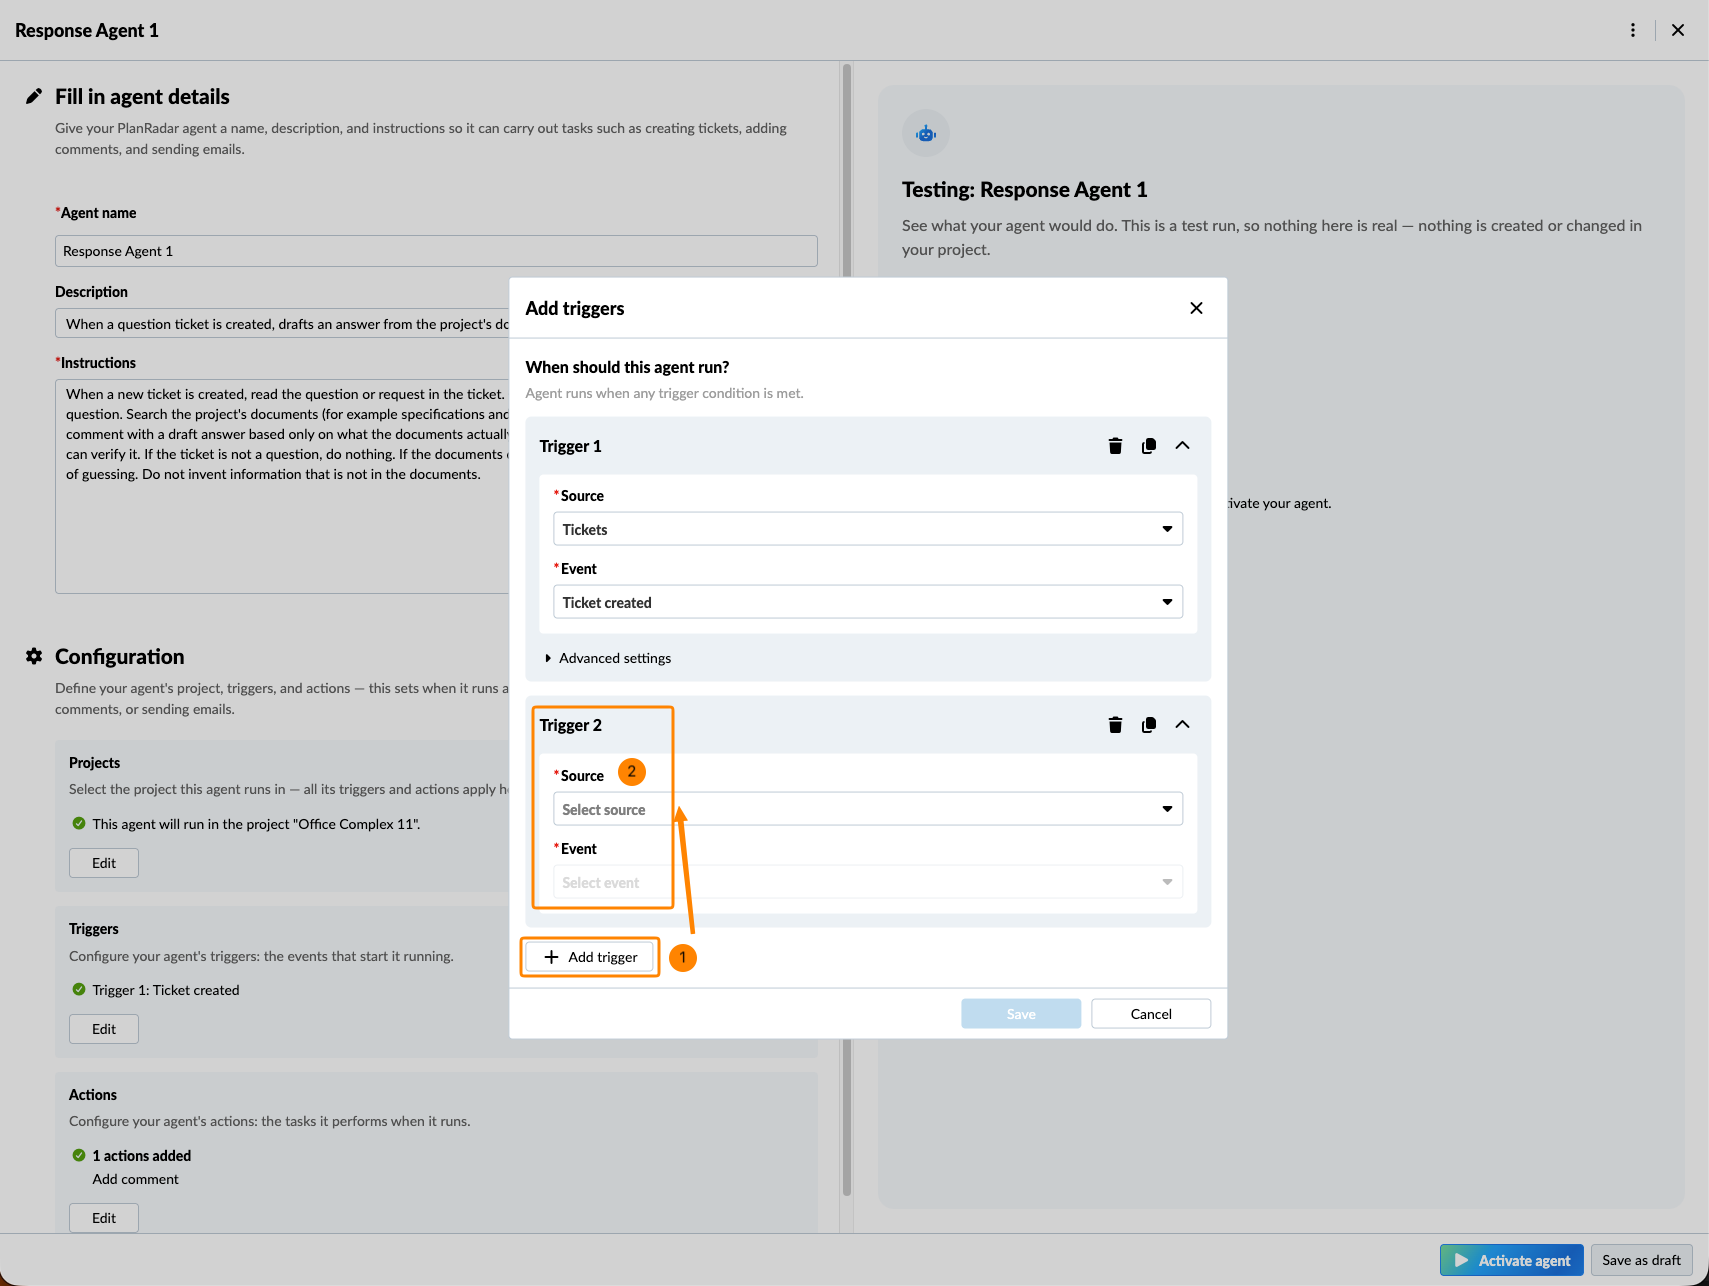The image size is (1709, 1286).
Task: Delete Trigger 1 with its trash icon
Action: click(x=1115, y=446)
